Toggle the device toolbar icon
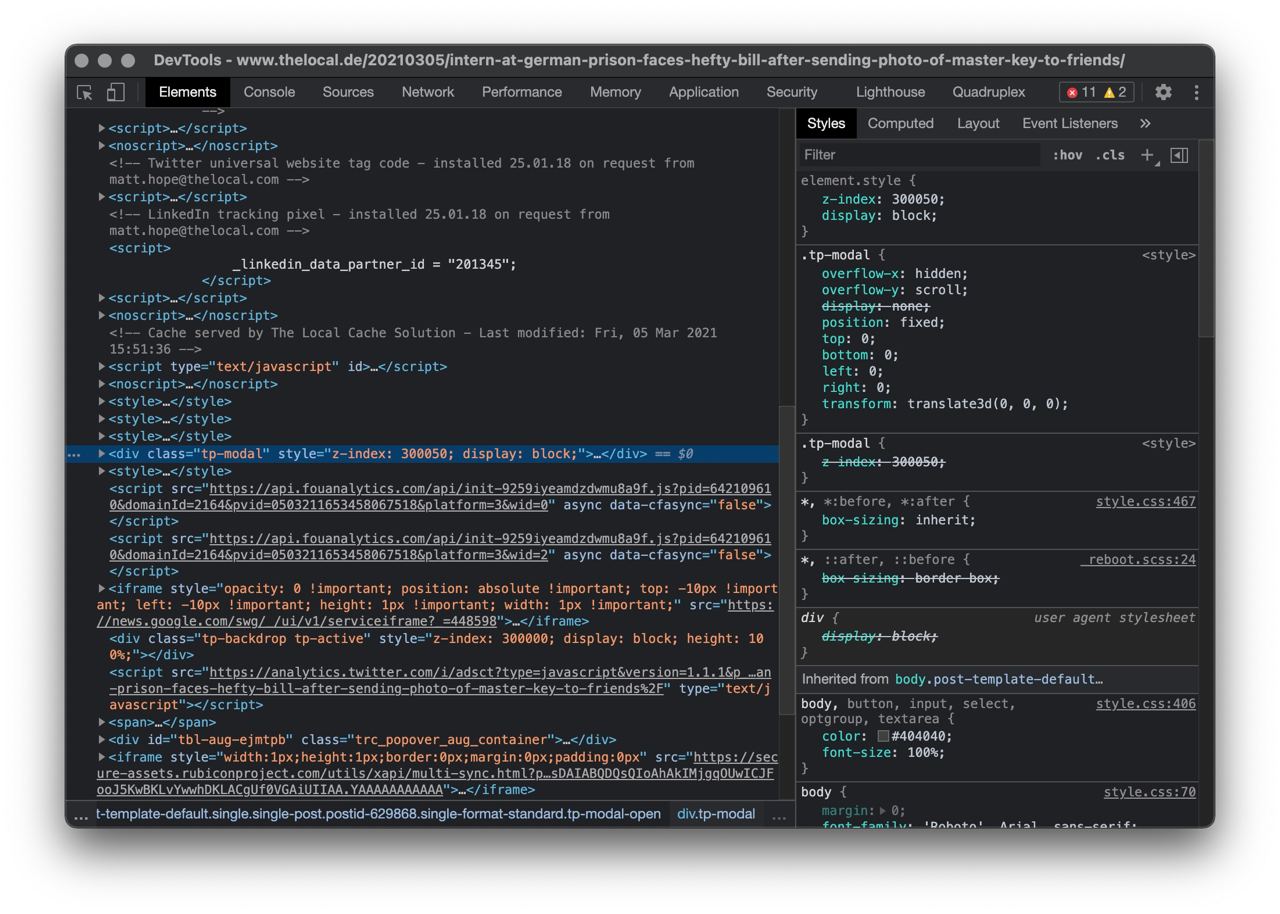 [x=115, y=92]
